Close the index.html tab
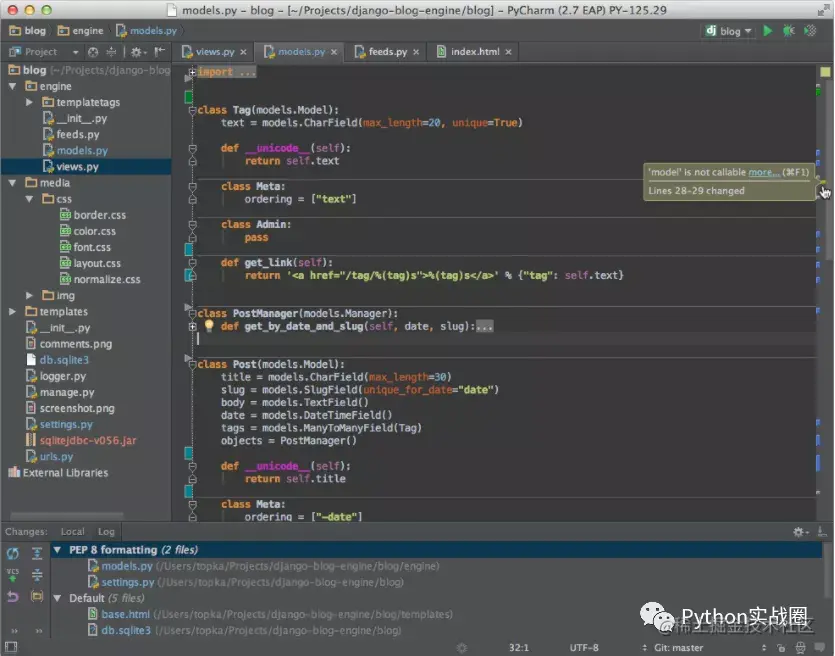This screenshot has height=656, width=835. (509, 52)
